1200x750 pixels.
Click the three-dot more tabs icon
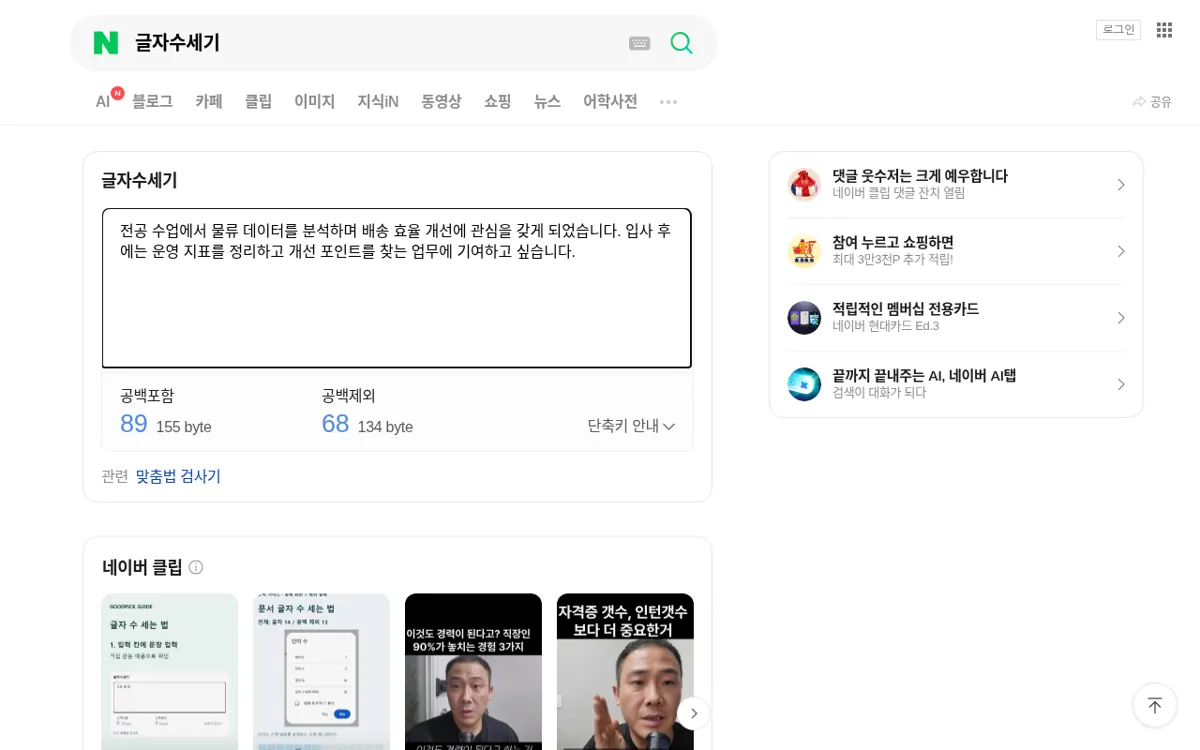[x=668, y=102]
